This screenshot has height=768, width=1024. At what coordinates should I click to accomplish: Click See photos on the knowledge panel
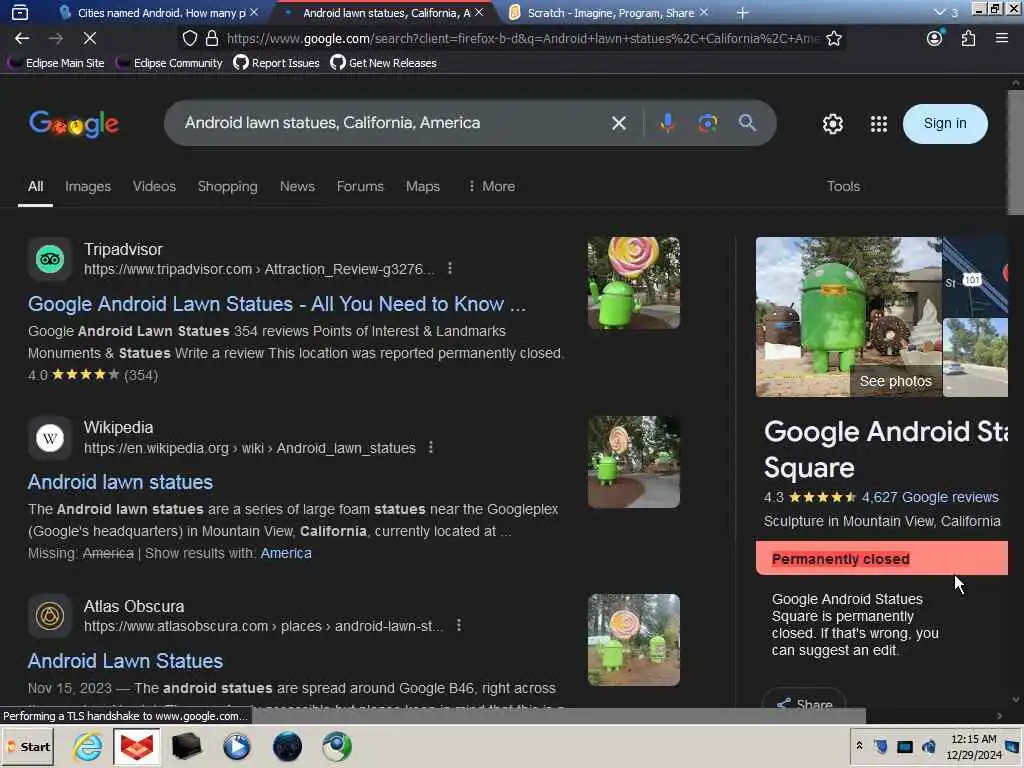(895, 381)
